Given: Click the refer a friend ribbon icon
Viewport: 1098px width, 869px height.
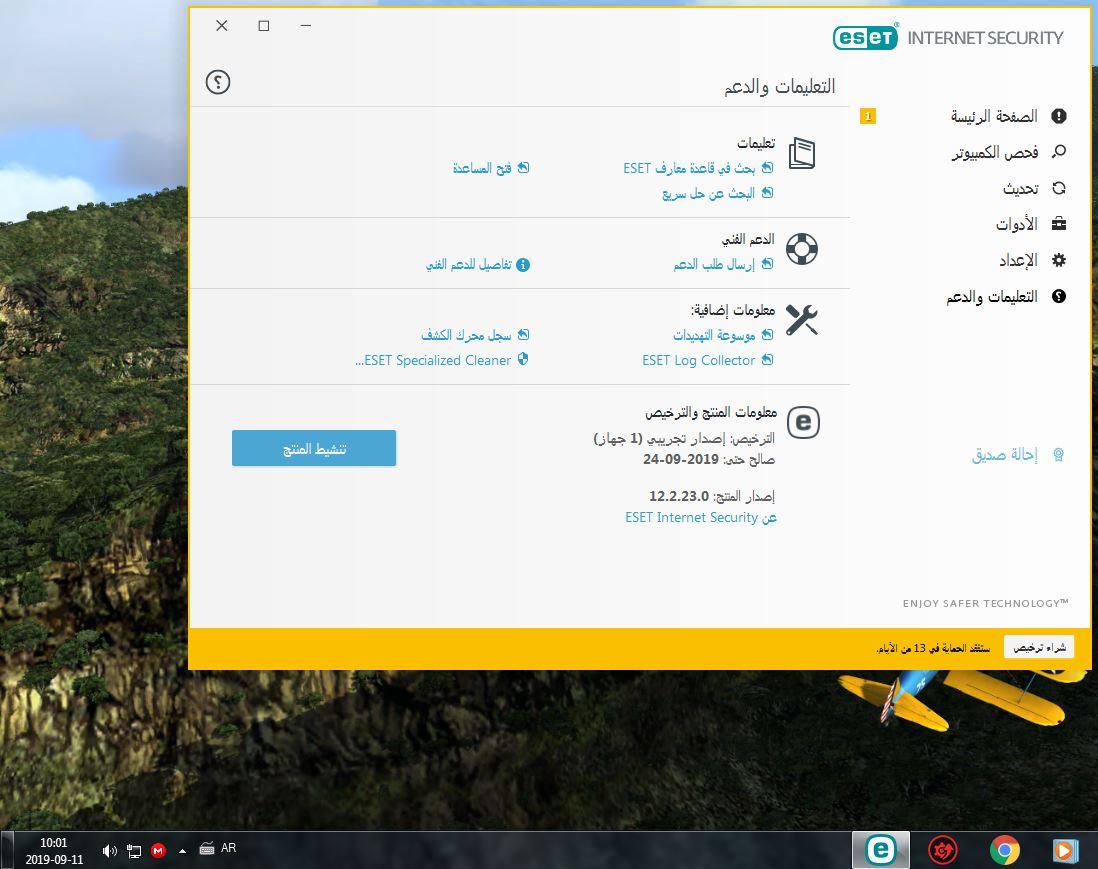Looking at the screenshot, I should pyautogui.click(x=1059, y=455).
